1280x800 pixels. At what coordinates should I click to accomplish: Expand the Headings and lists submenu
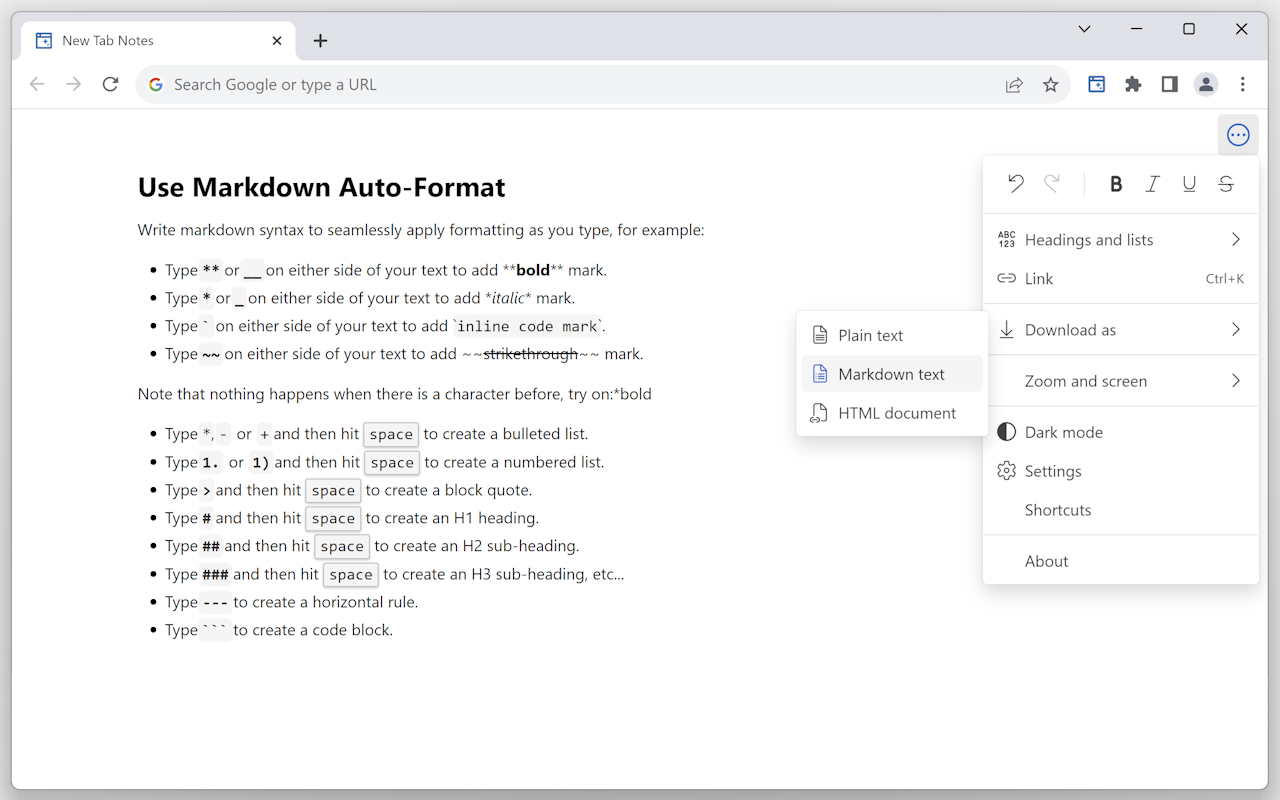pos(1088,239)
